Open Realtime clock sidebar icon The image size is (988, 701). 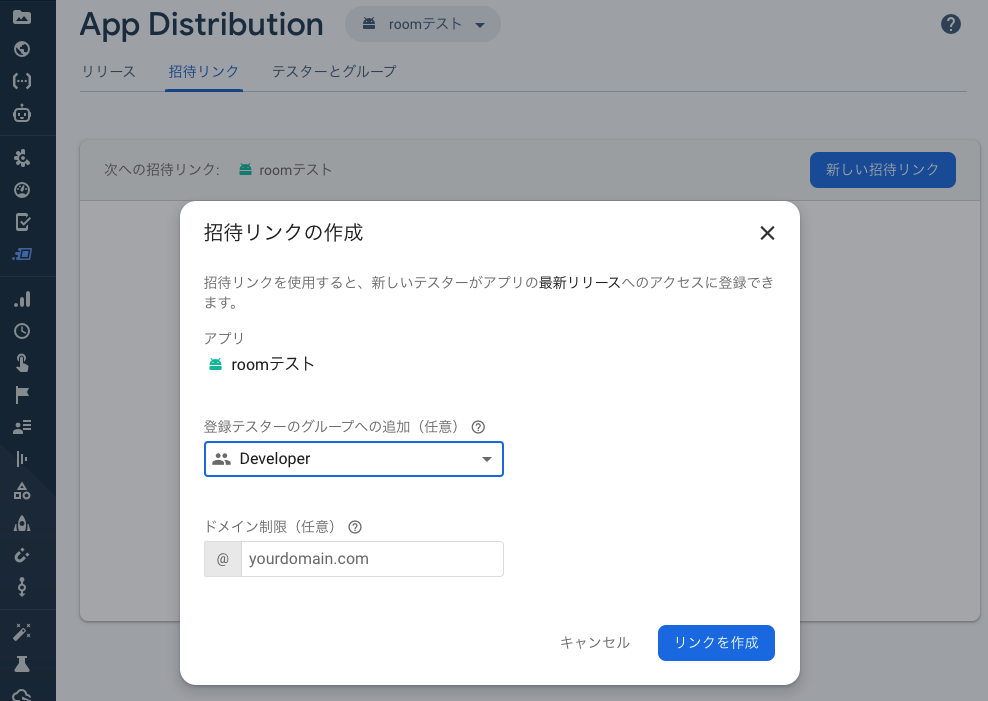coord(22,331)
